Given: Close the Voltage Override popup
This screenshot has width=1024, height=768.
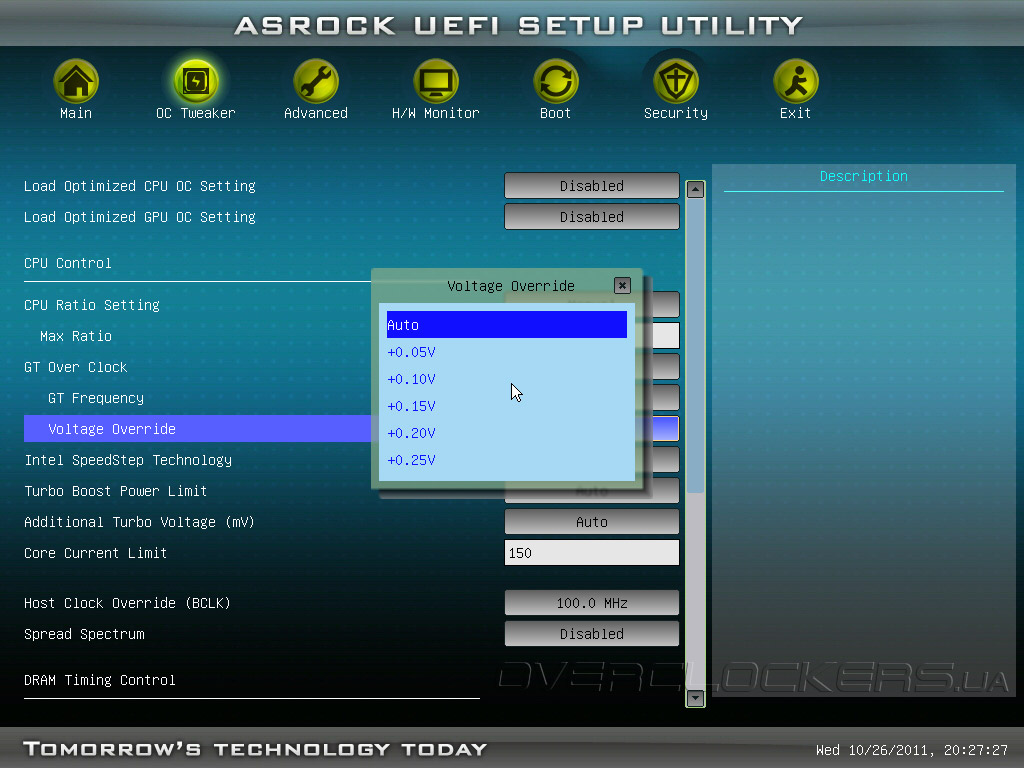Looking at the screenshot, I should tap(622, 285).
